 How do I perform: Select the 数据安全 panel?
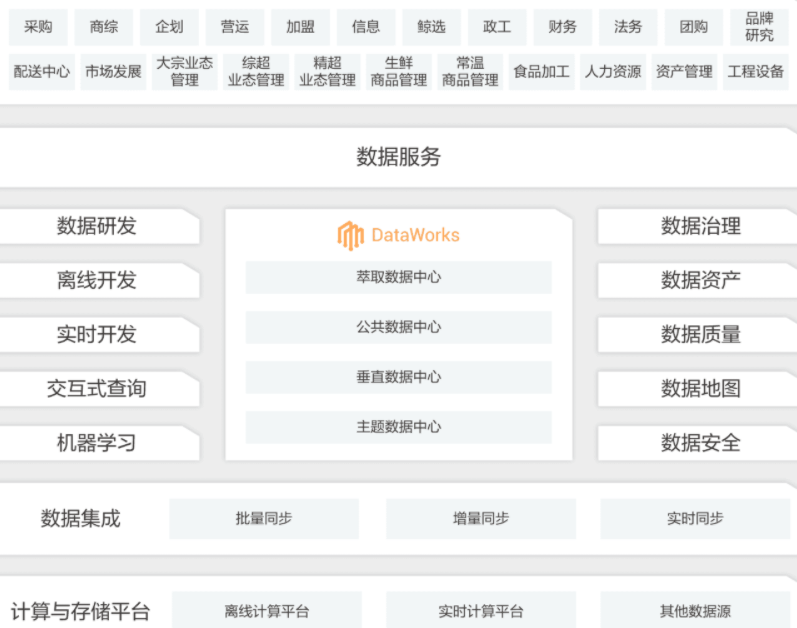click(697, 444)
